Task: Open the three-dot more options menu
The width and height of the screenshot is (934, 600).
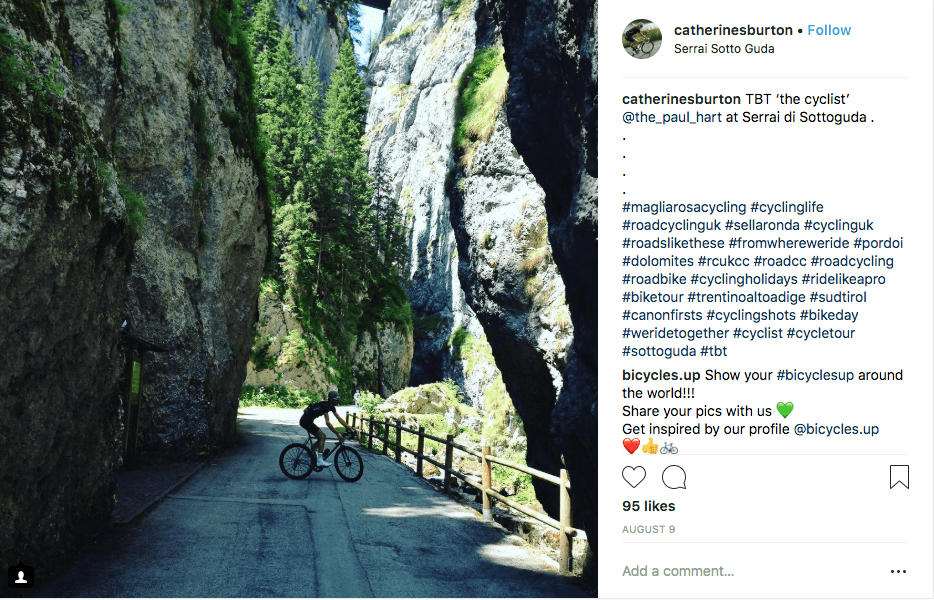Action: (898, 572)
